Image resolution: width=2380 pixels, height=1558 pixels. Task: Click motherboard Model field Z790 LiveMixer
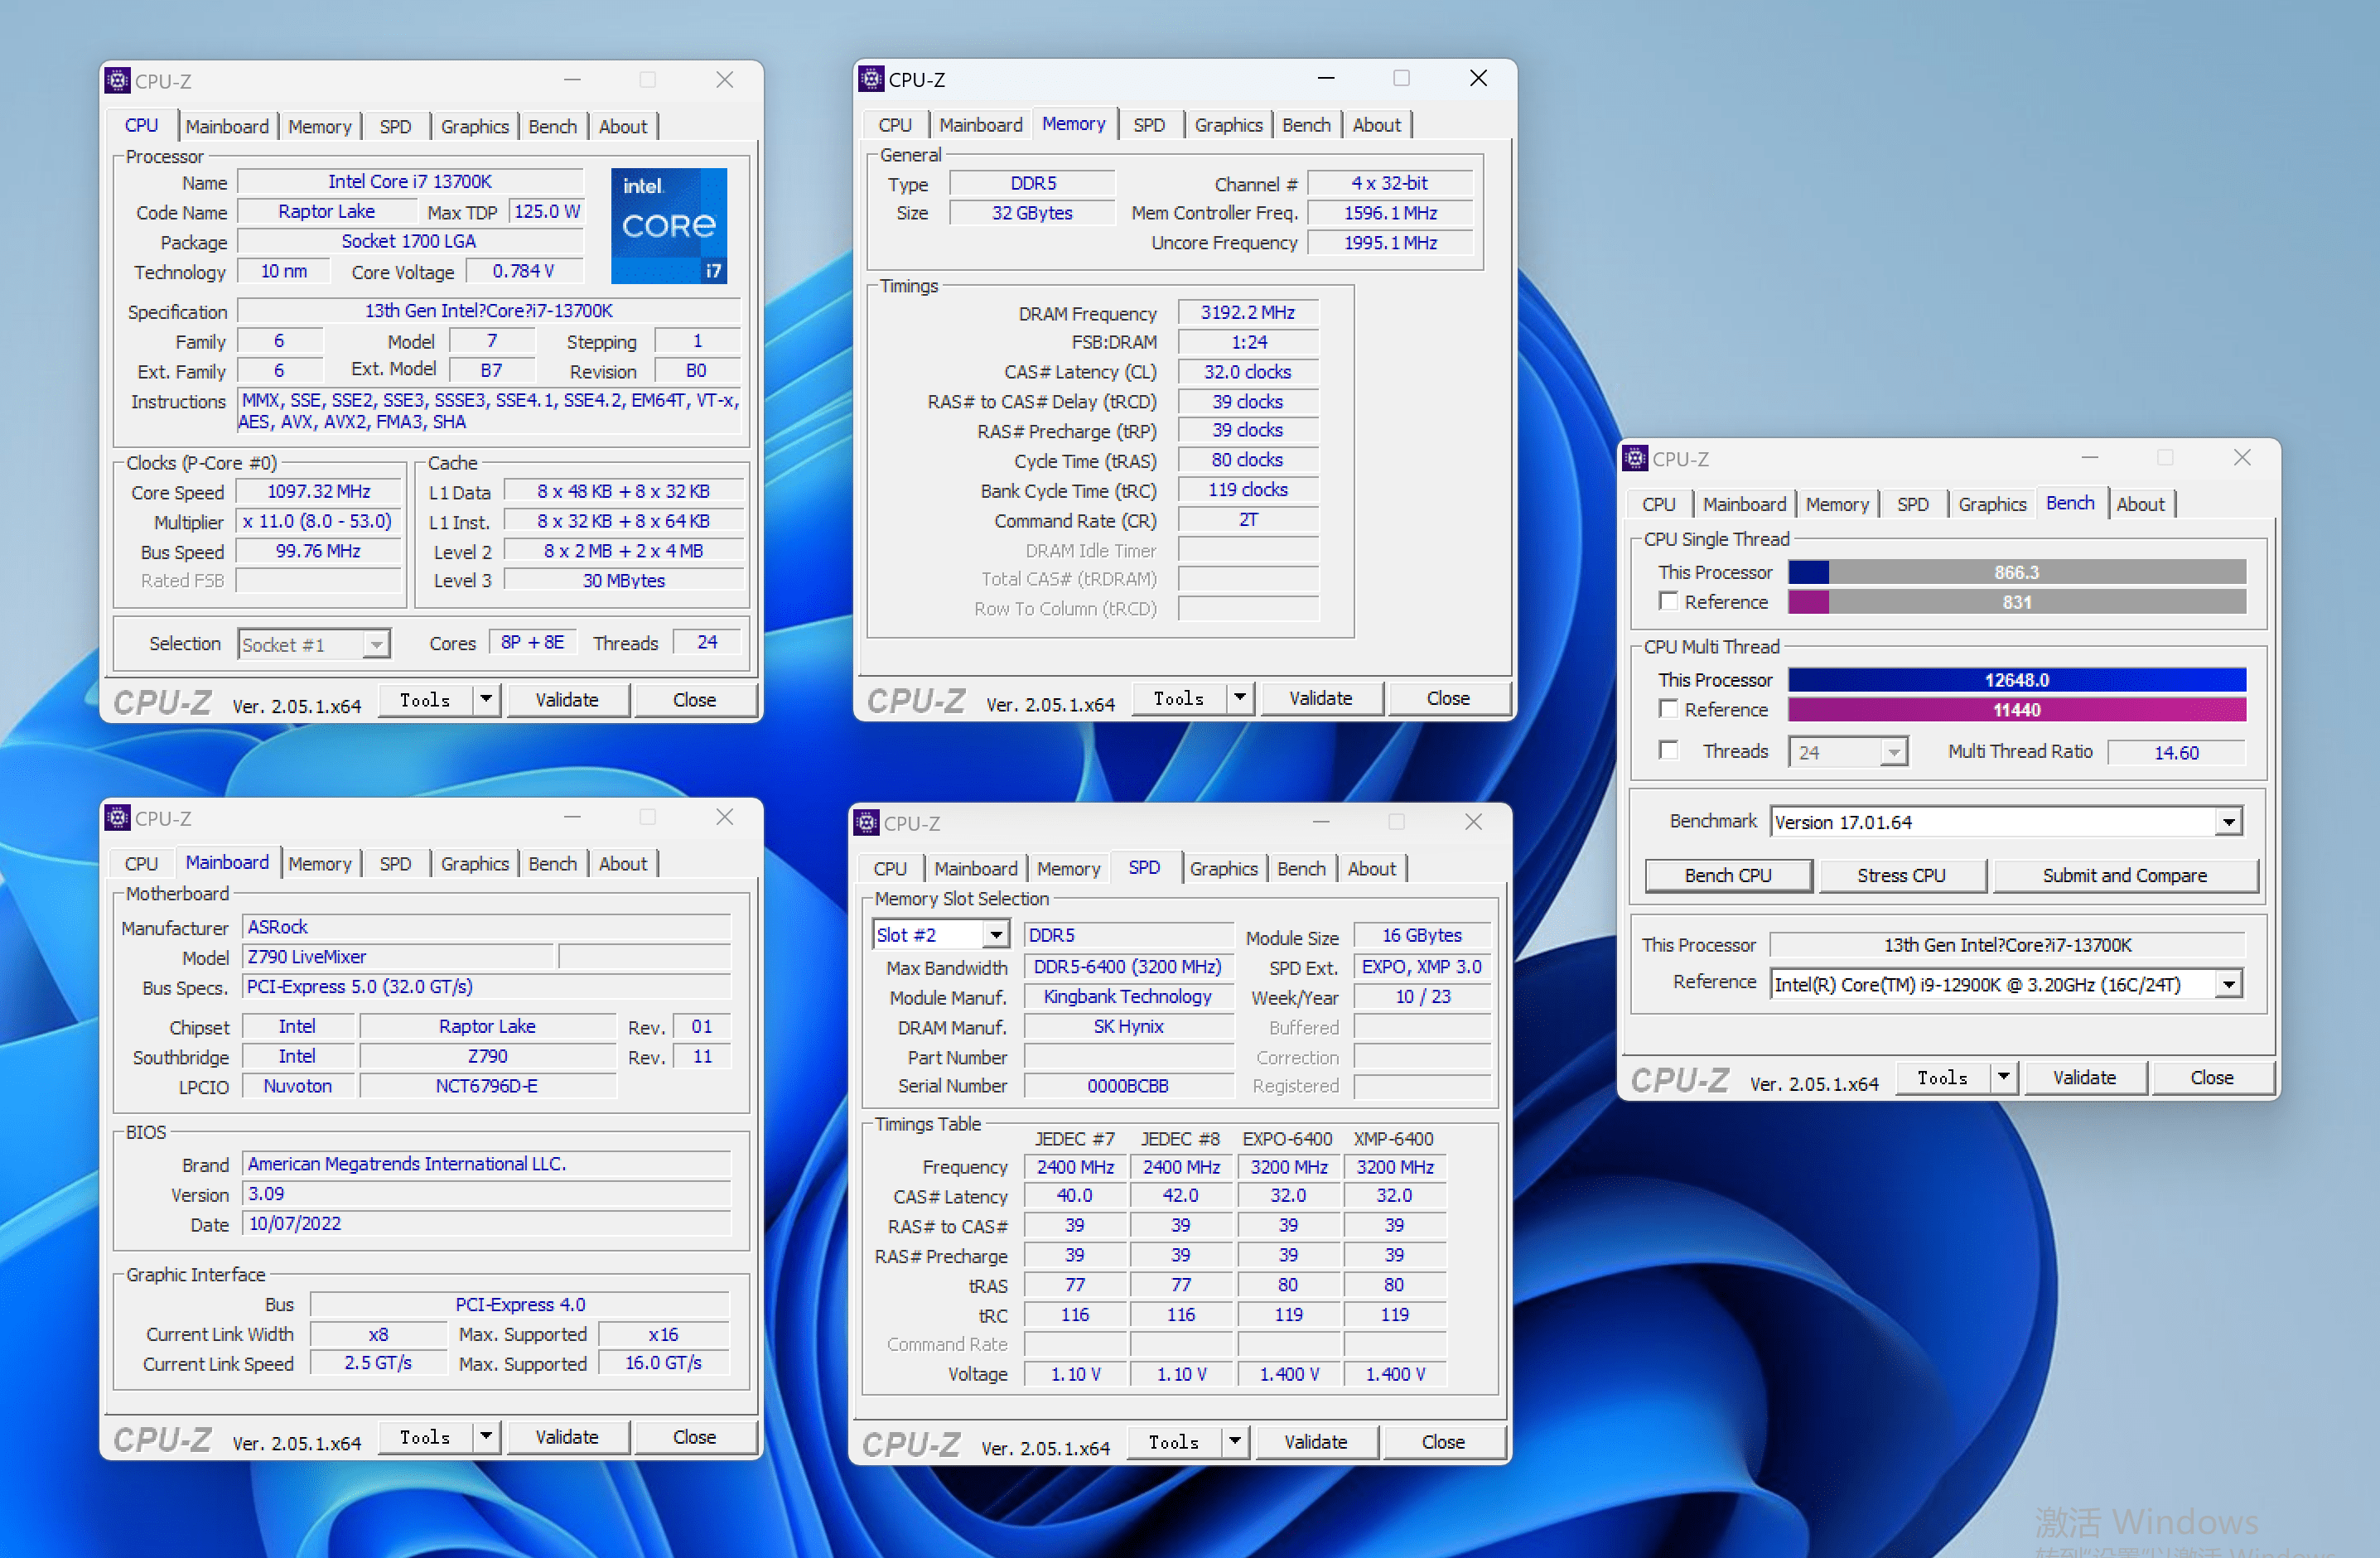(x=398, y=957)
